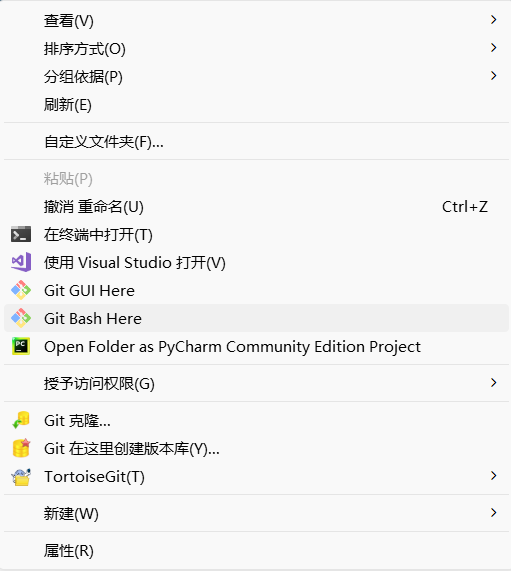This screenshot has width=511, height=571.
Task: Expand the 授予访问权限(G) submenu arrow
Action: coord(494,383)
